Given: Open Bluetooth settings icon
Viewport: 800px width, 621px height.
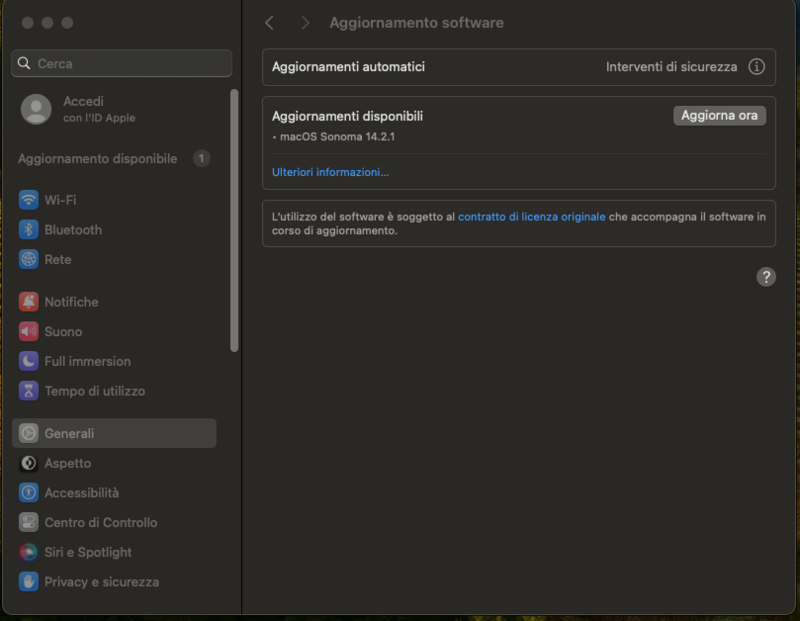Looking at the screenshot, I should (29, 230).
